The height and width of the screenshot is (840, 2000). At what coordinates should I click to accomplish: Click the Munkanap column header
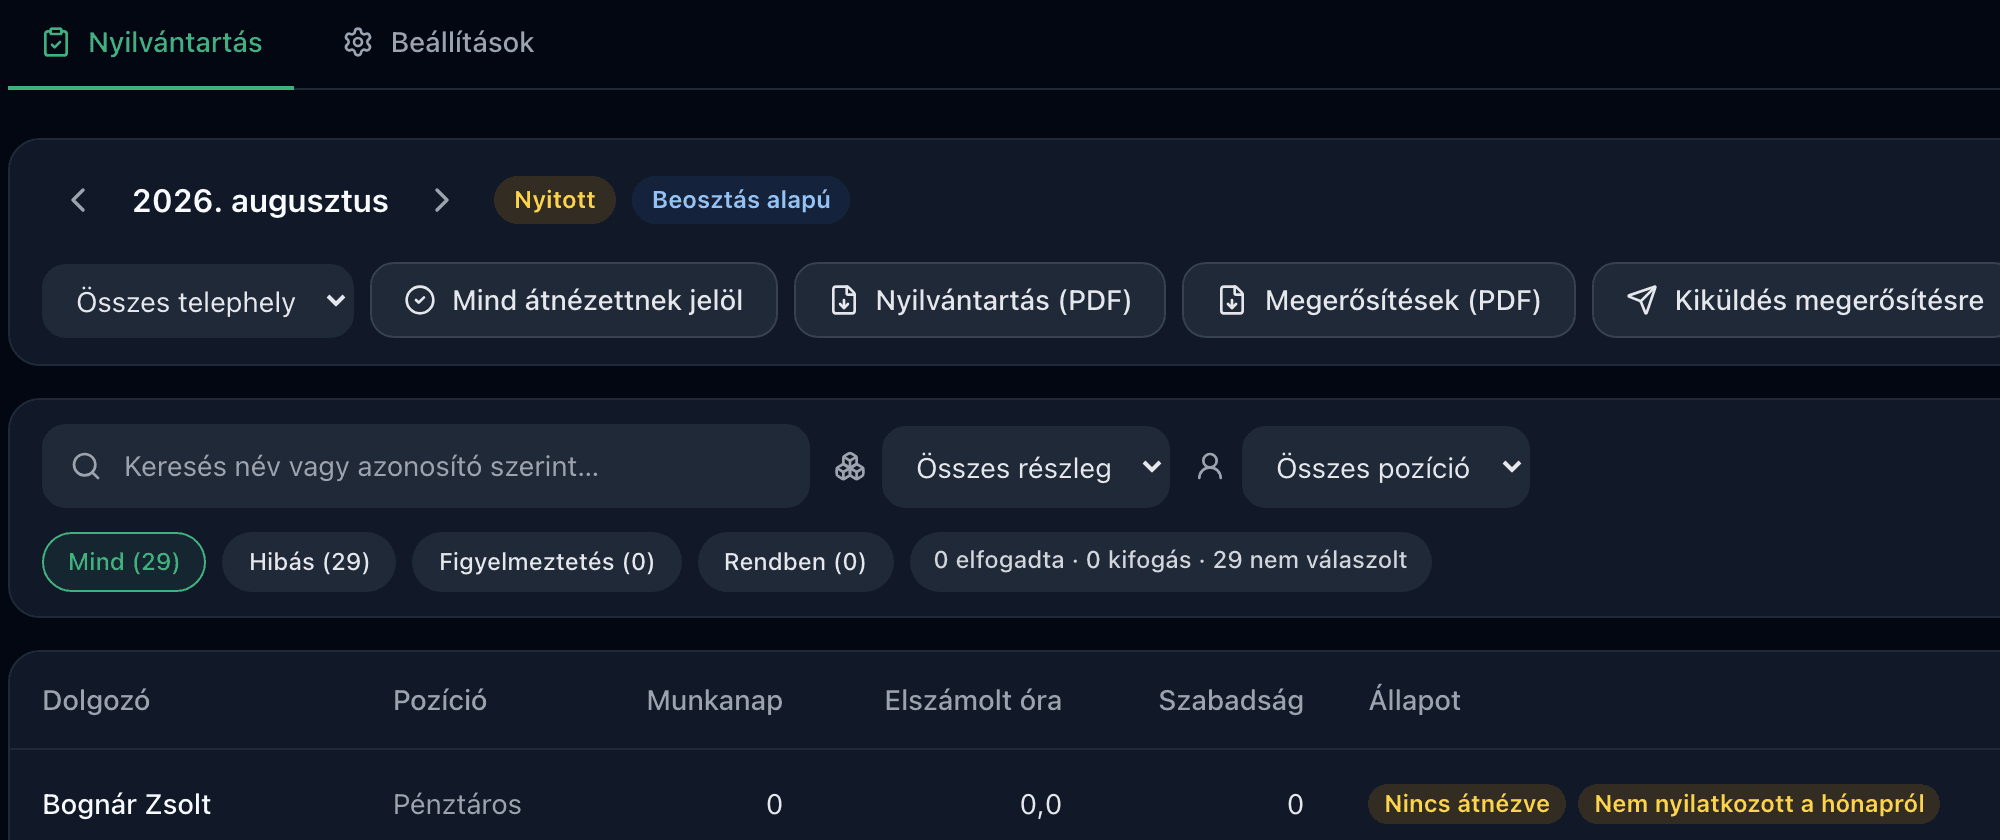[x=715, y=700]
